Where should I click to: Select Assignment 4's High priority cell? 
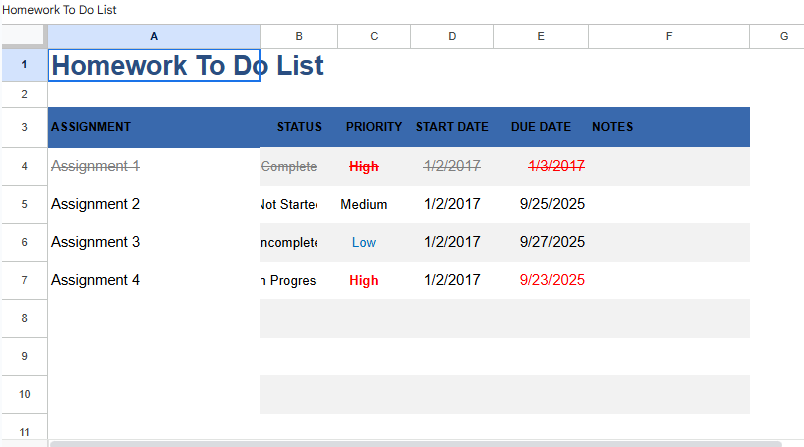click(364, 280)
